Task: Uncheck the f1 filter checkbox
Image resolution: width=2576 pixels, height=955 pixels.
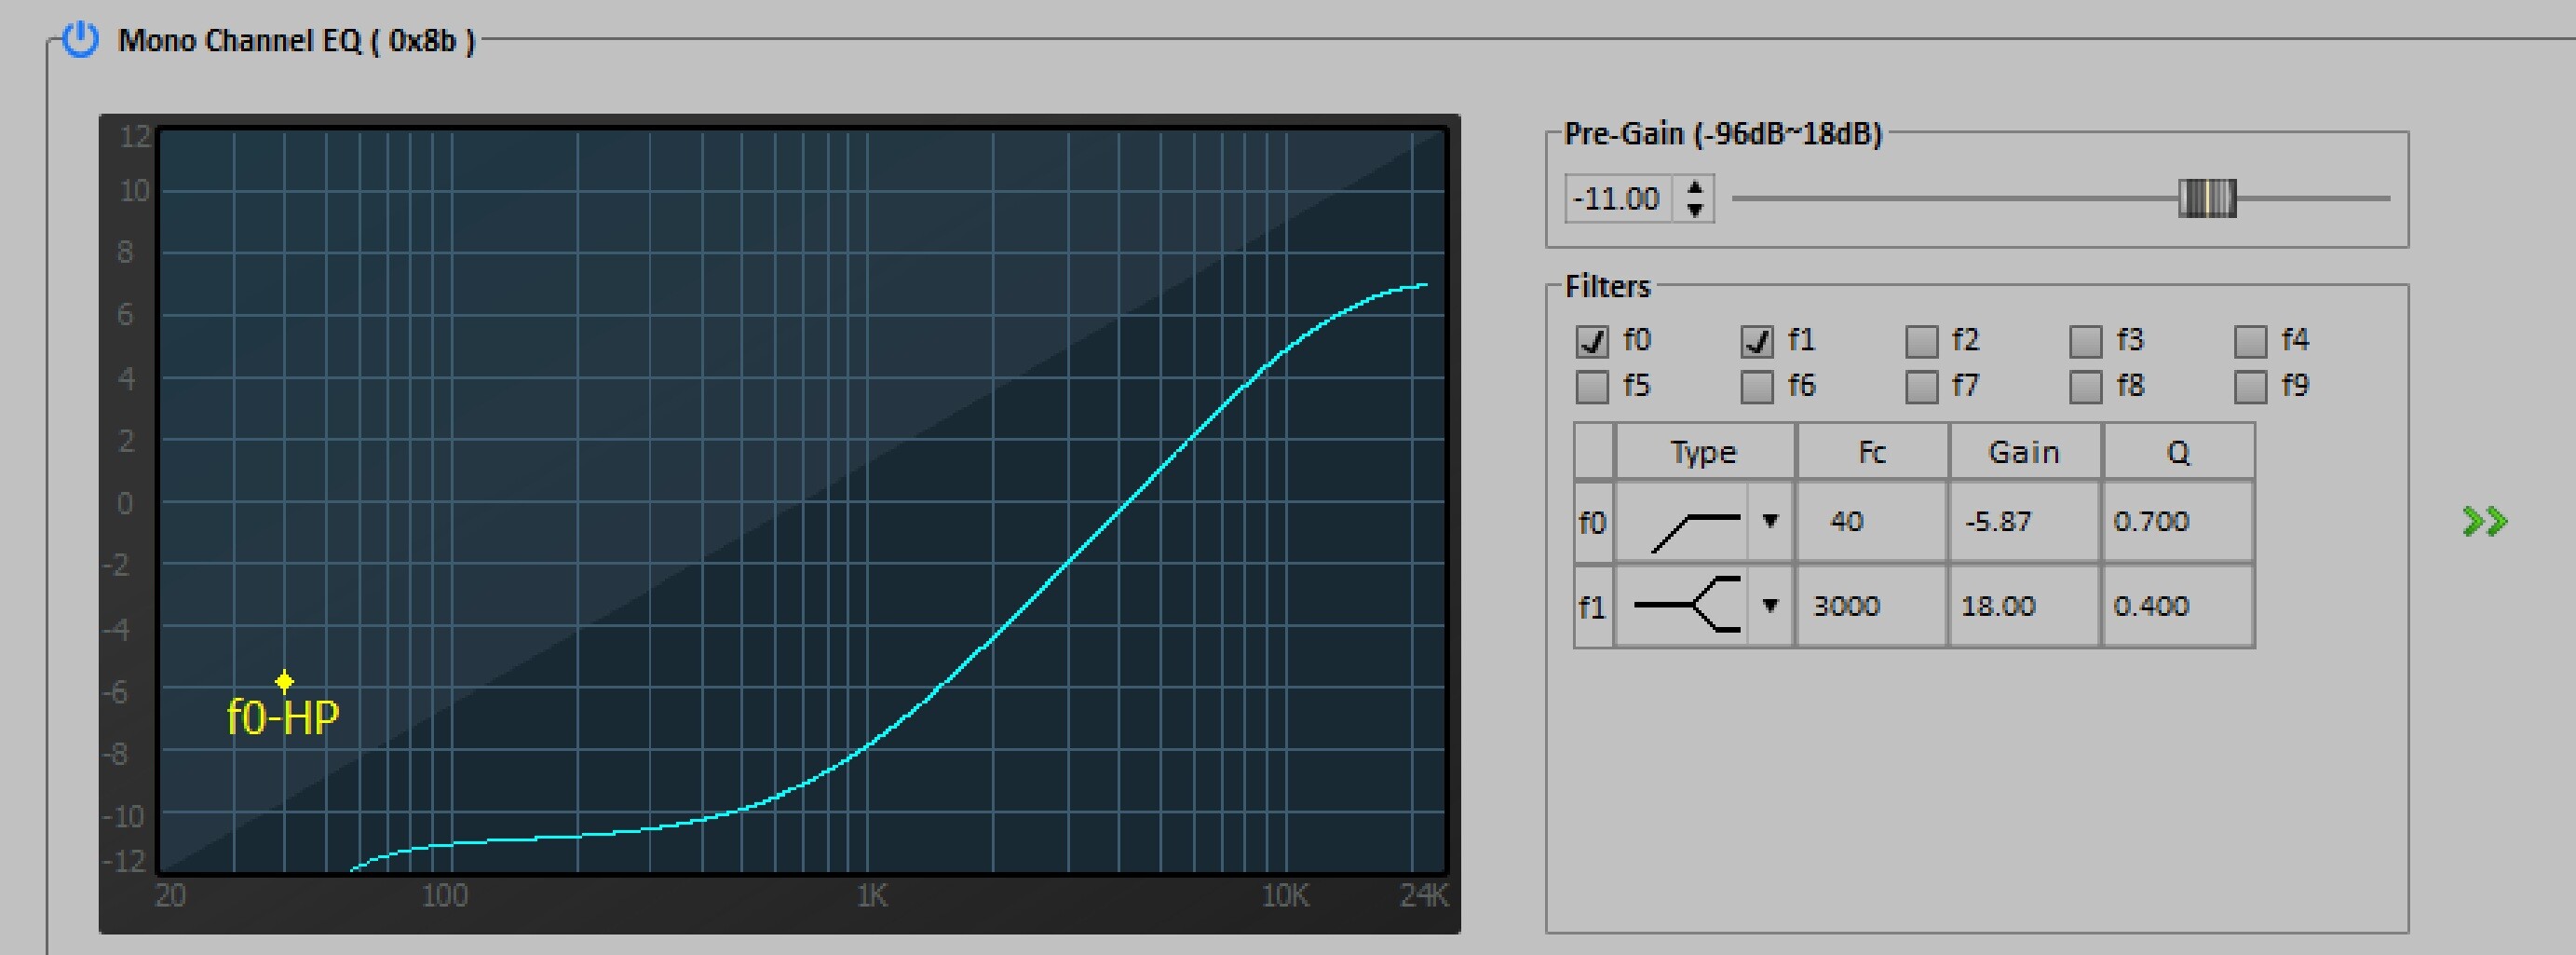Action: [1756, 341]
